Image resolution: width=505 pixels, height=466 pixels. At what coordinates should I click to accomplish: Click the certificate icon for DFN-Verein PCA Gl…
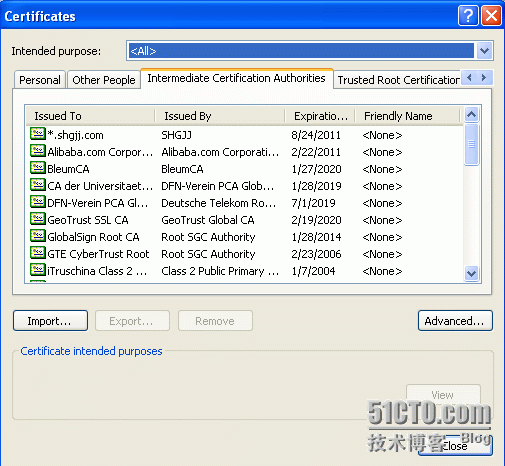pos(38,202)
